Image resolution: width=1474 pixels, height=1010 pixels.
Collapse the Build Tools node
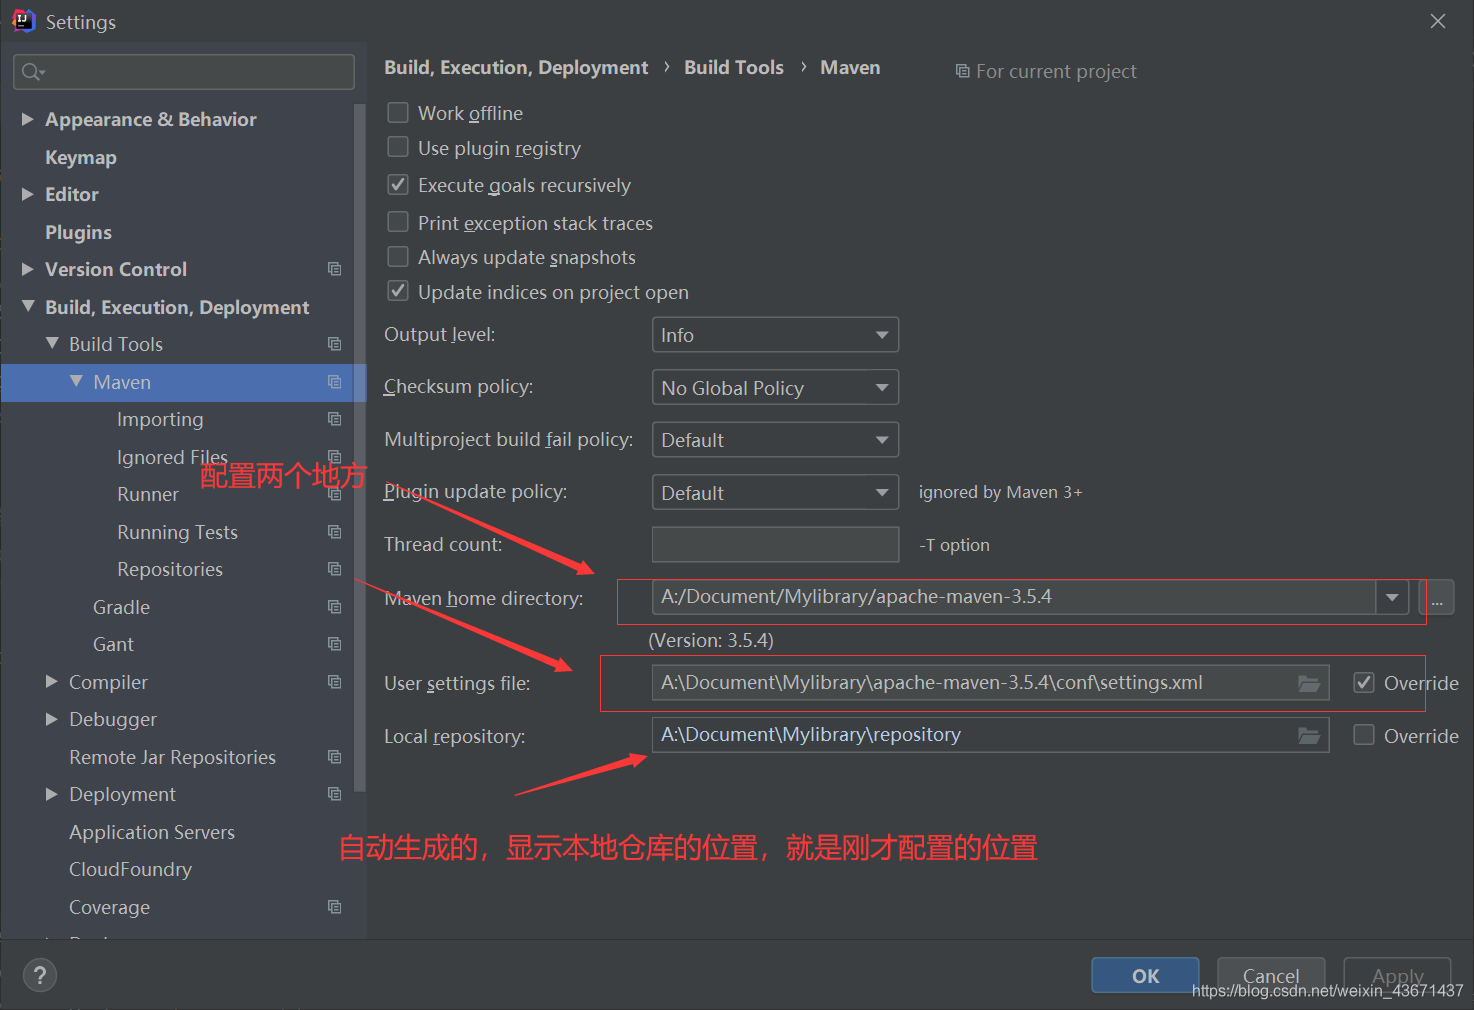(52, 343)
